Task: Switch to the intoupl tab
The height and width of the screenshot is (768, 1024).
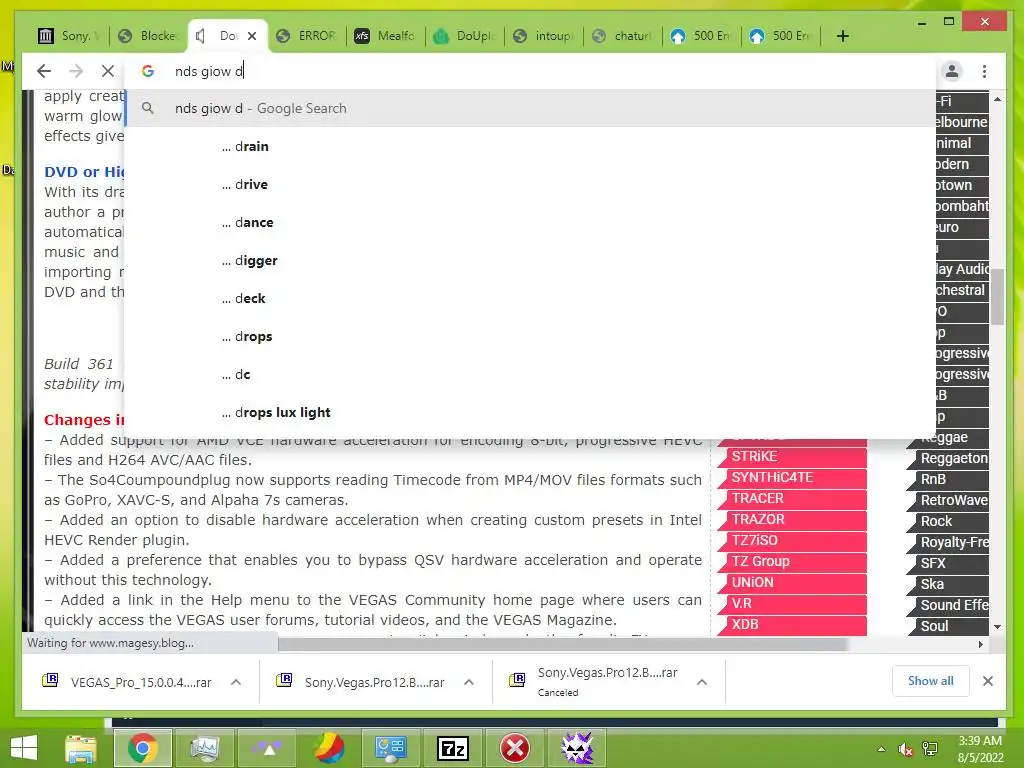Action: tap(544, 36)
